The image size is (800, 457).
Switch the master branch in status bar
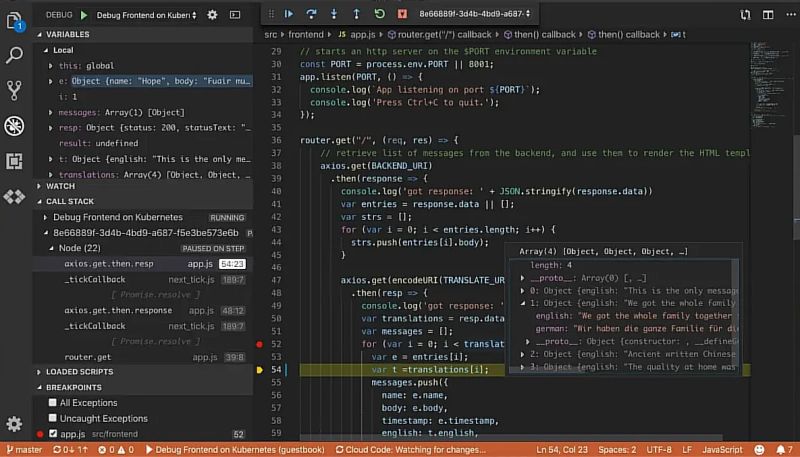pyautogui.click(x=24, y=449)
